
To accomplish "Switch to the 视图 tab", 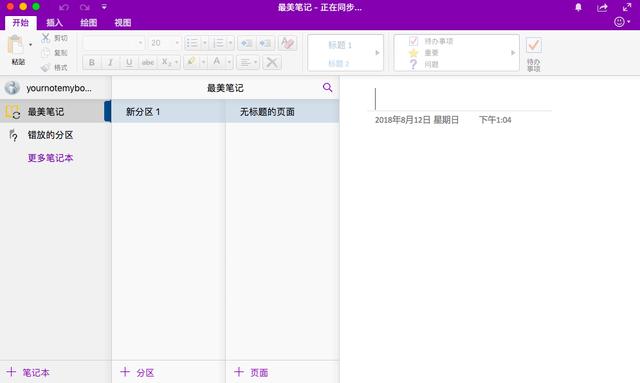I will pyautogui.click(x=122, y=22).
